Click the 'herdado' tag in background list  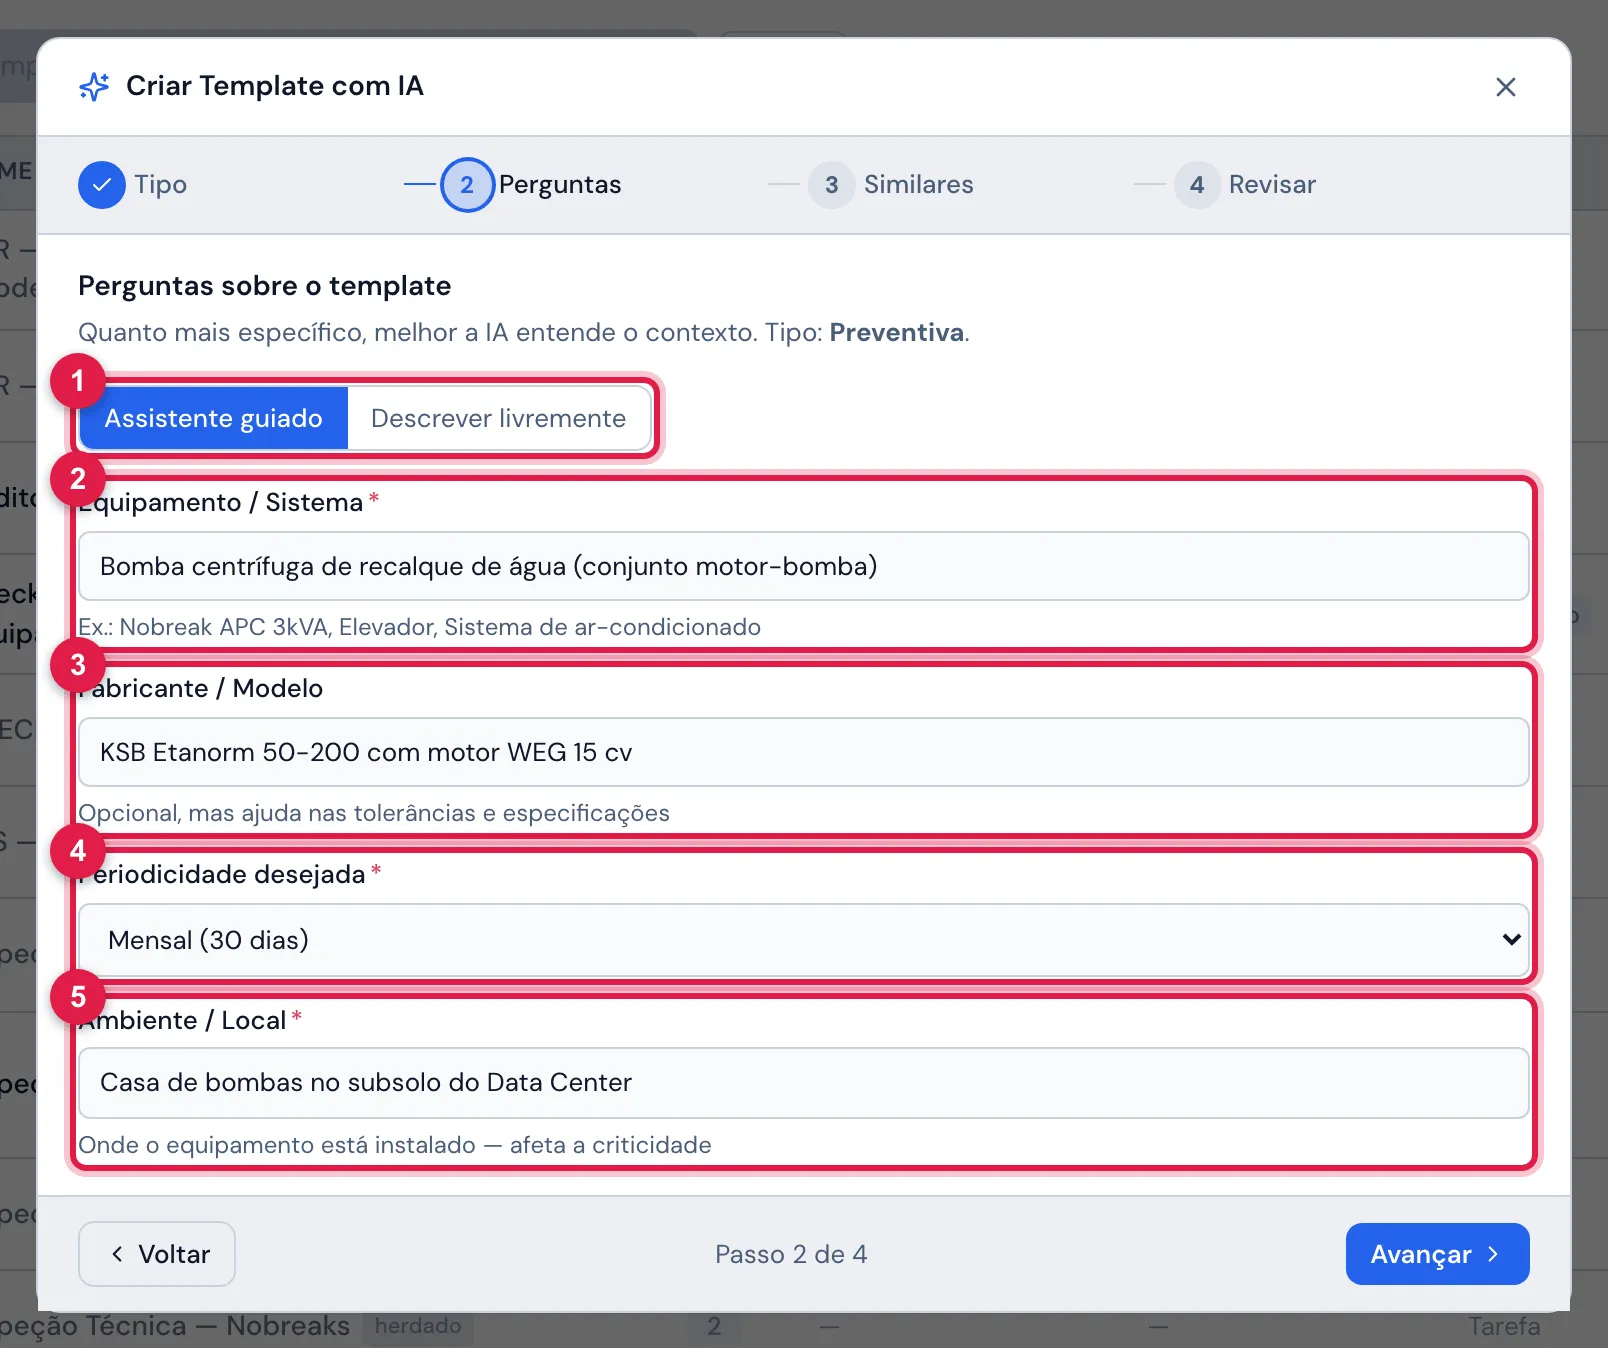click(x=418, y=1326)
